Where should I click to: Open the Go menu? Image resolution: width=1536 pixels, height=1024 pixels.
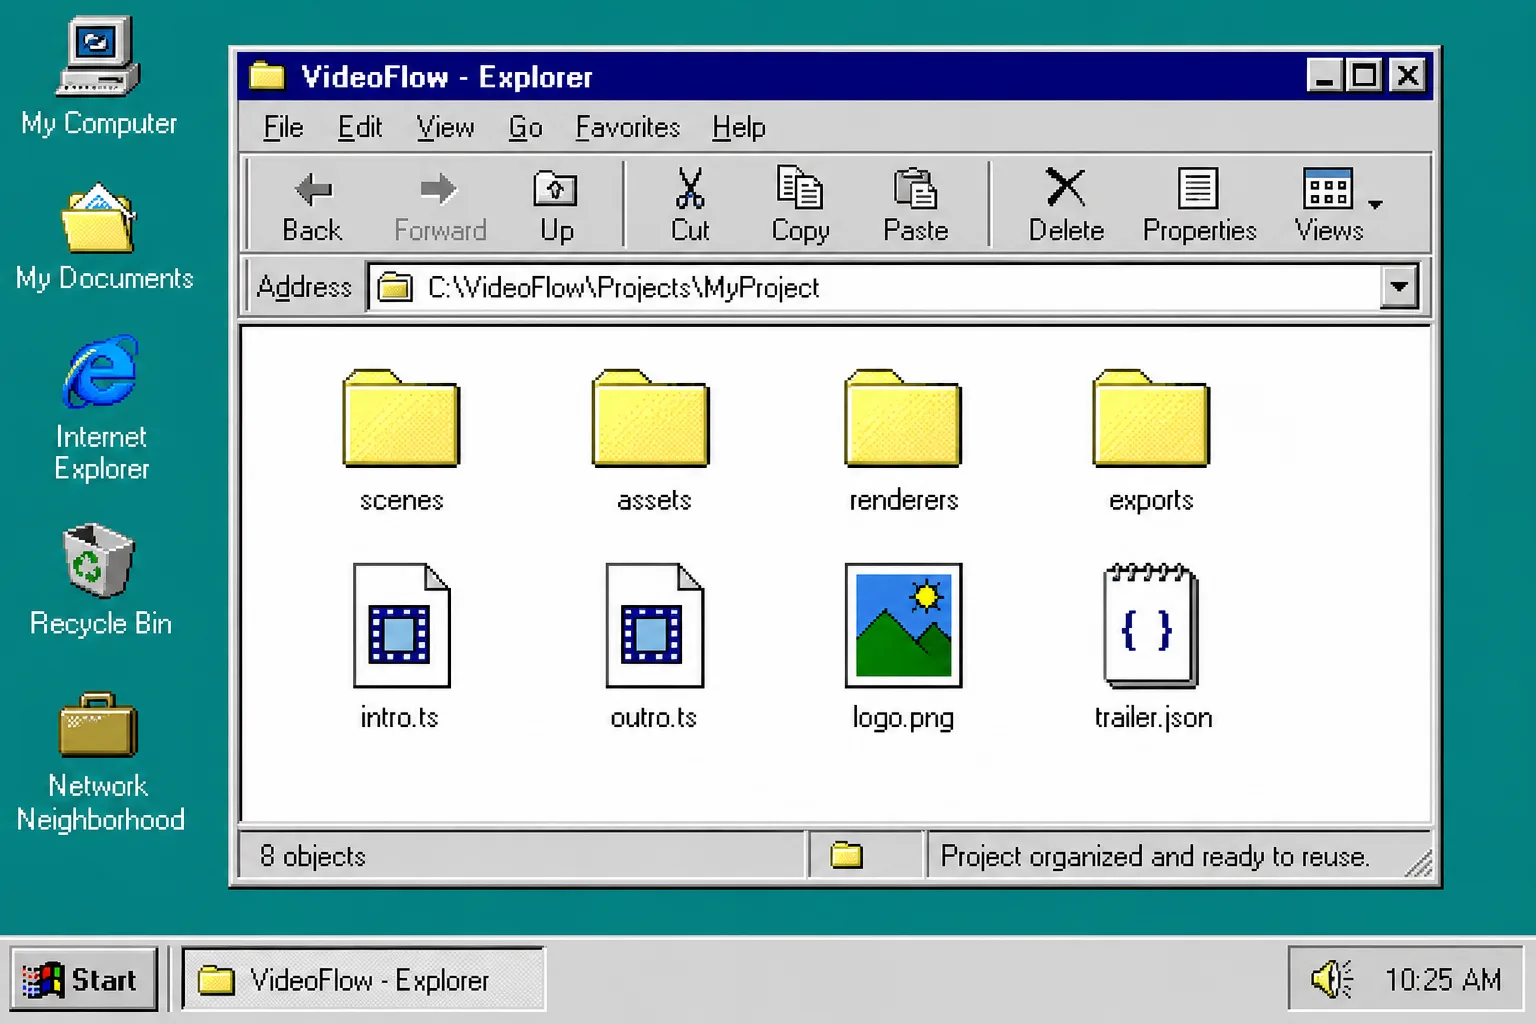pos(525,127)
